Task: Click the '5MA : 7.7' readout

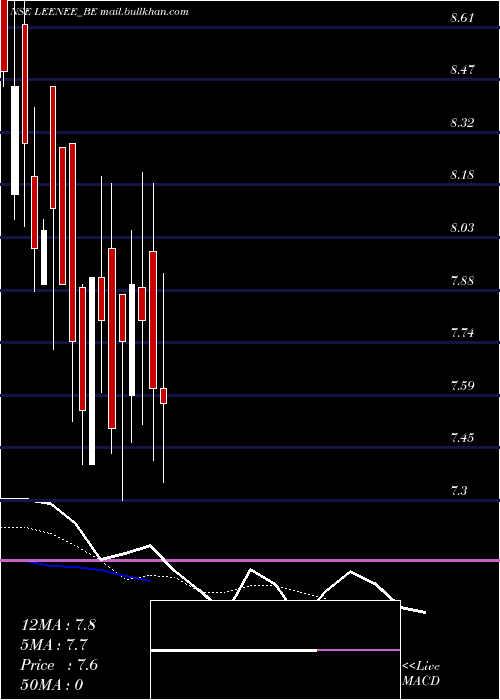Action: [x=54, y=645]
